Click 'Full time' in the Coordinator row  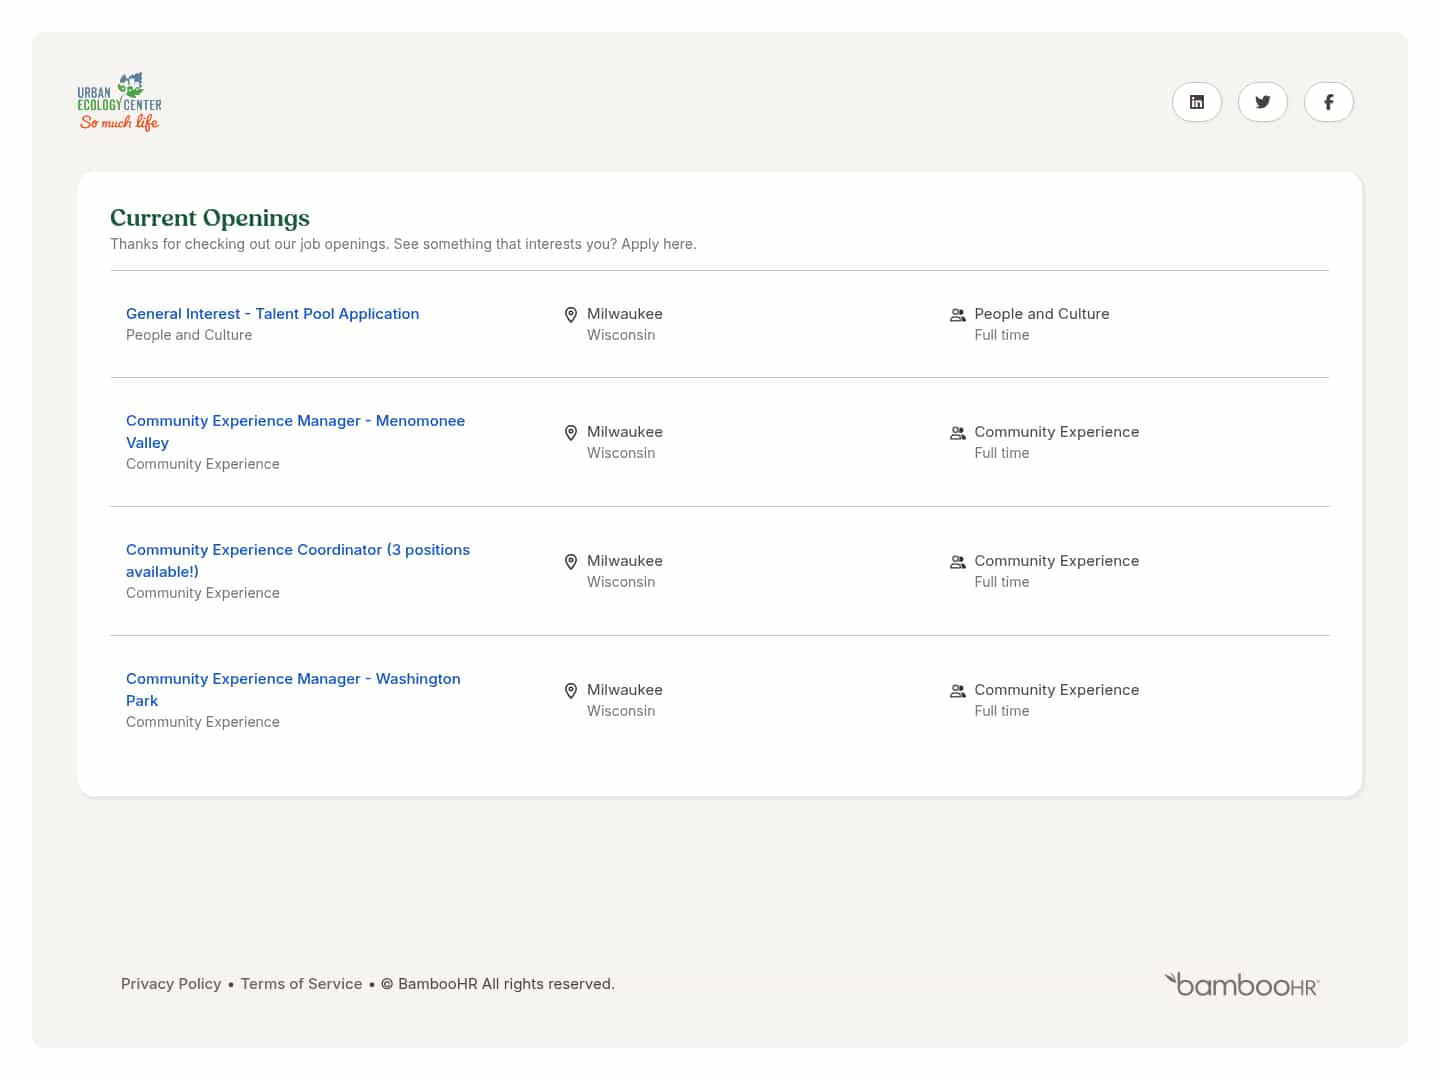(1002, 582)
